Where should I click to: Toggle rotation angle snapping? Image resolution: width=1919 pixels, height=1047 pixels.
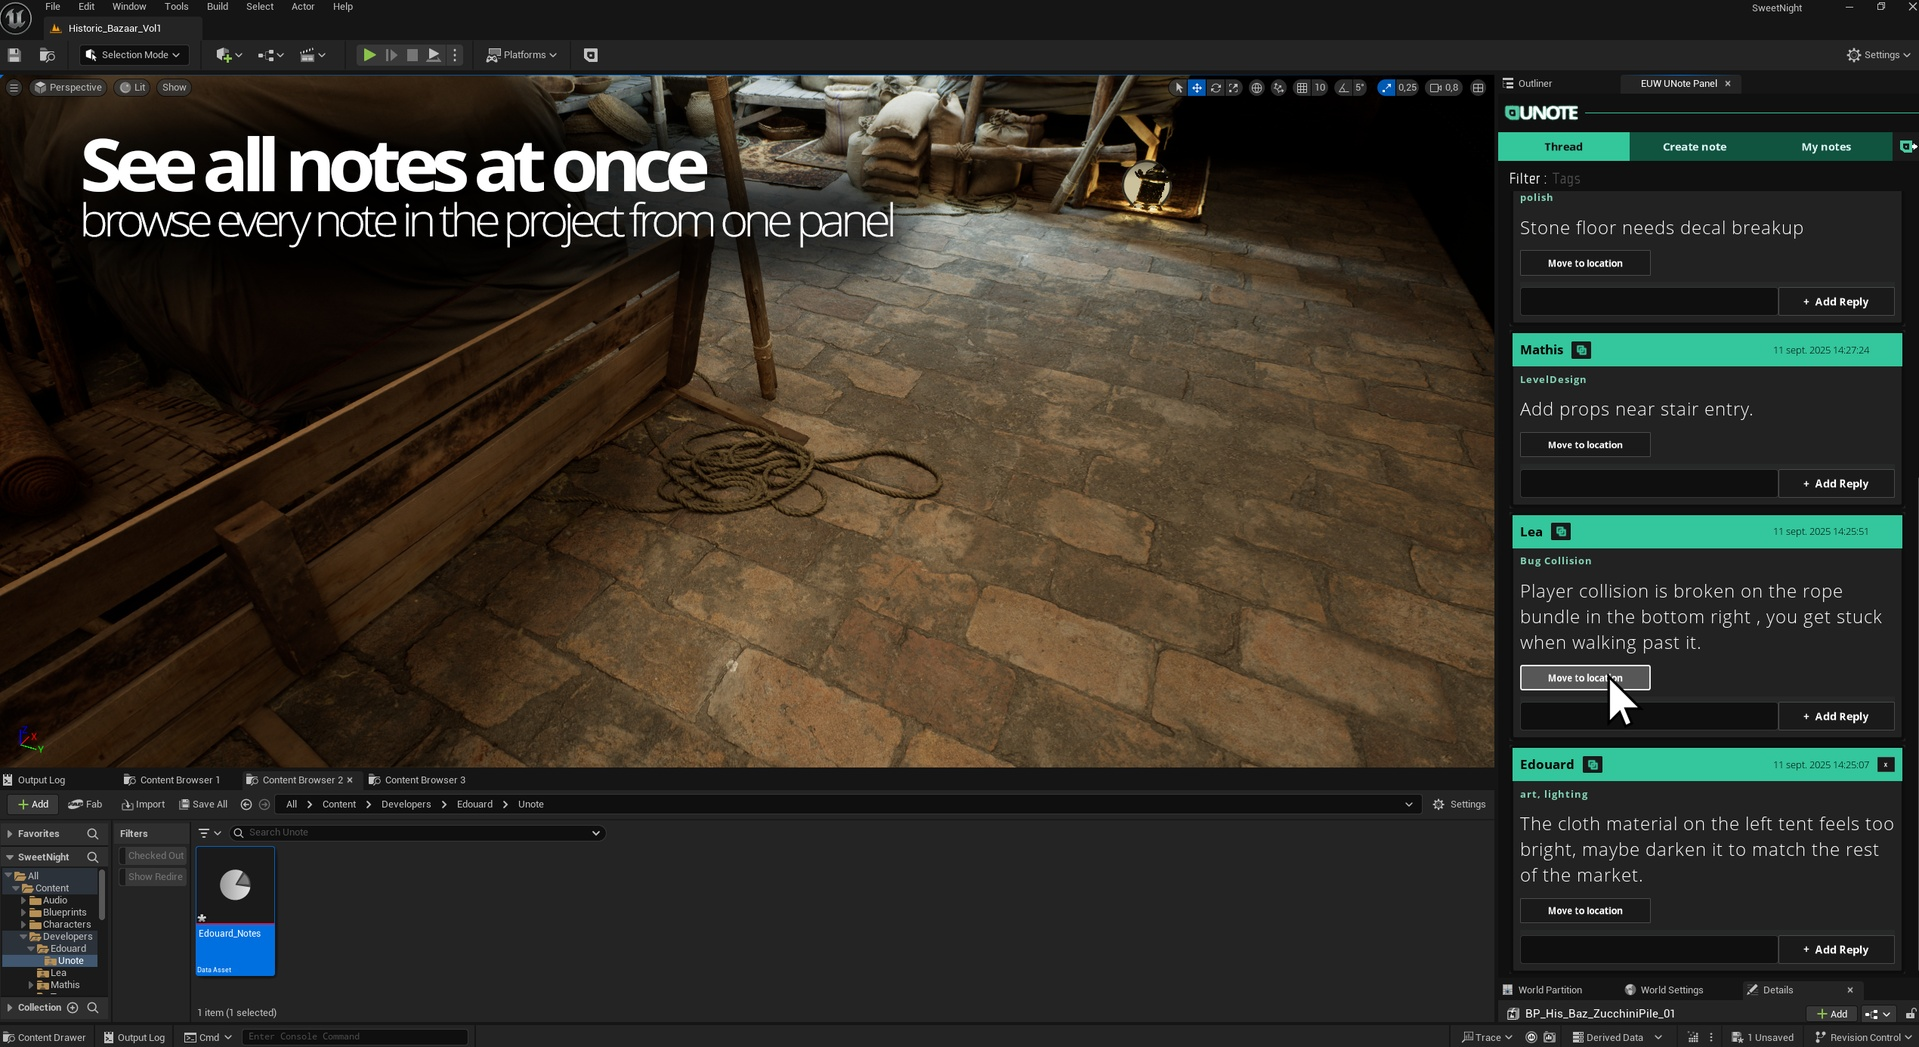coord(1343,88)
